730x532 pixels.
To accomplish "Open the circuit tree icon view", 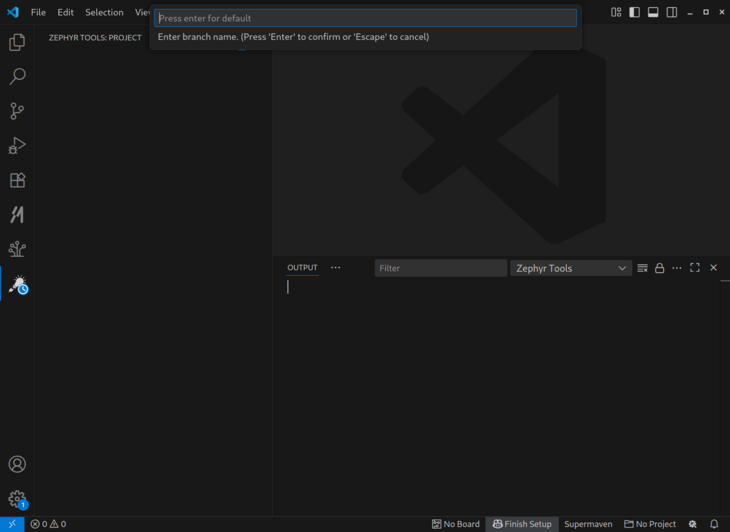I will tap(17, 249).
